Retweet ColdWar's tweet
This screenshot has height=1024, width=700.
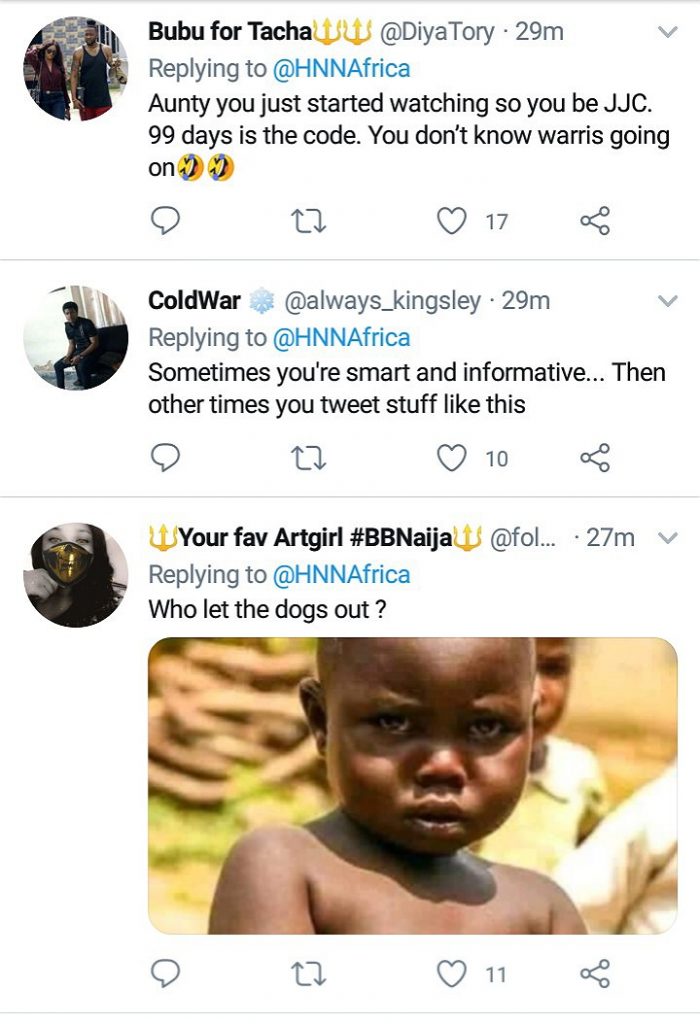coord(307,458)
